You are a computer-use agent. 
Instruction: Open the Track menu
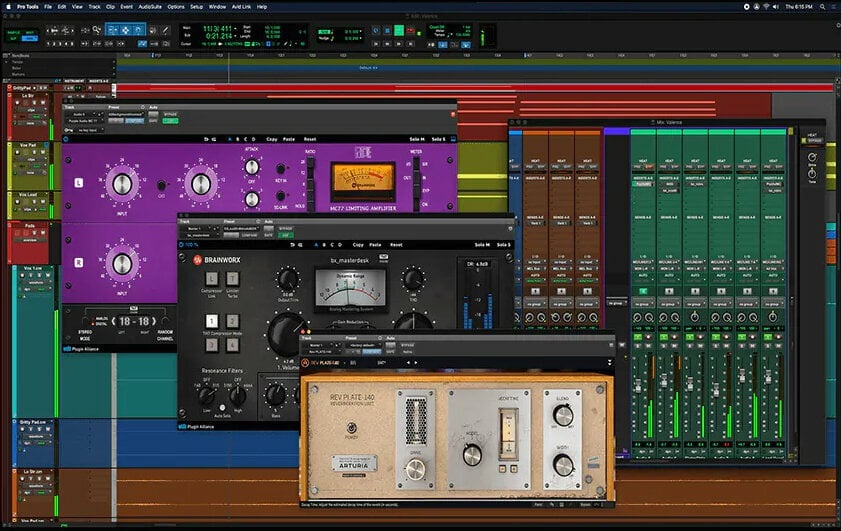point(93,6)
